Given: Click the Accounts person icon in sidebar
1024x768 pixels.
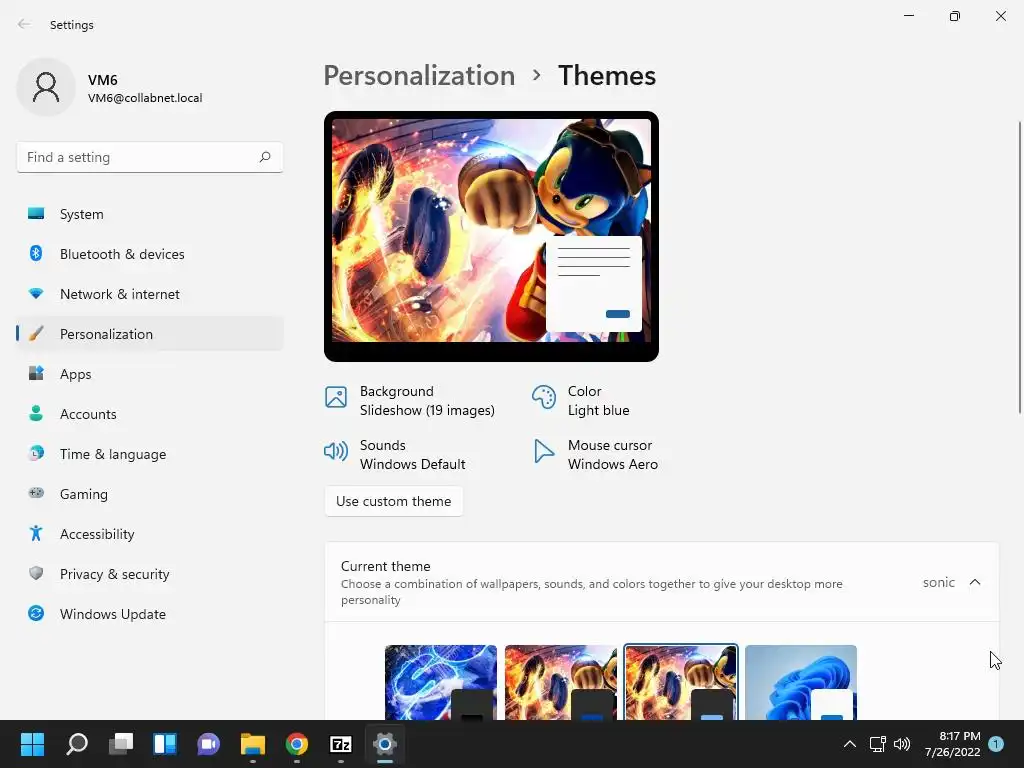Looking at the screenshot, I should tap(36, 413).
